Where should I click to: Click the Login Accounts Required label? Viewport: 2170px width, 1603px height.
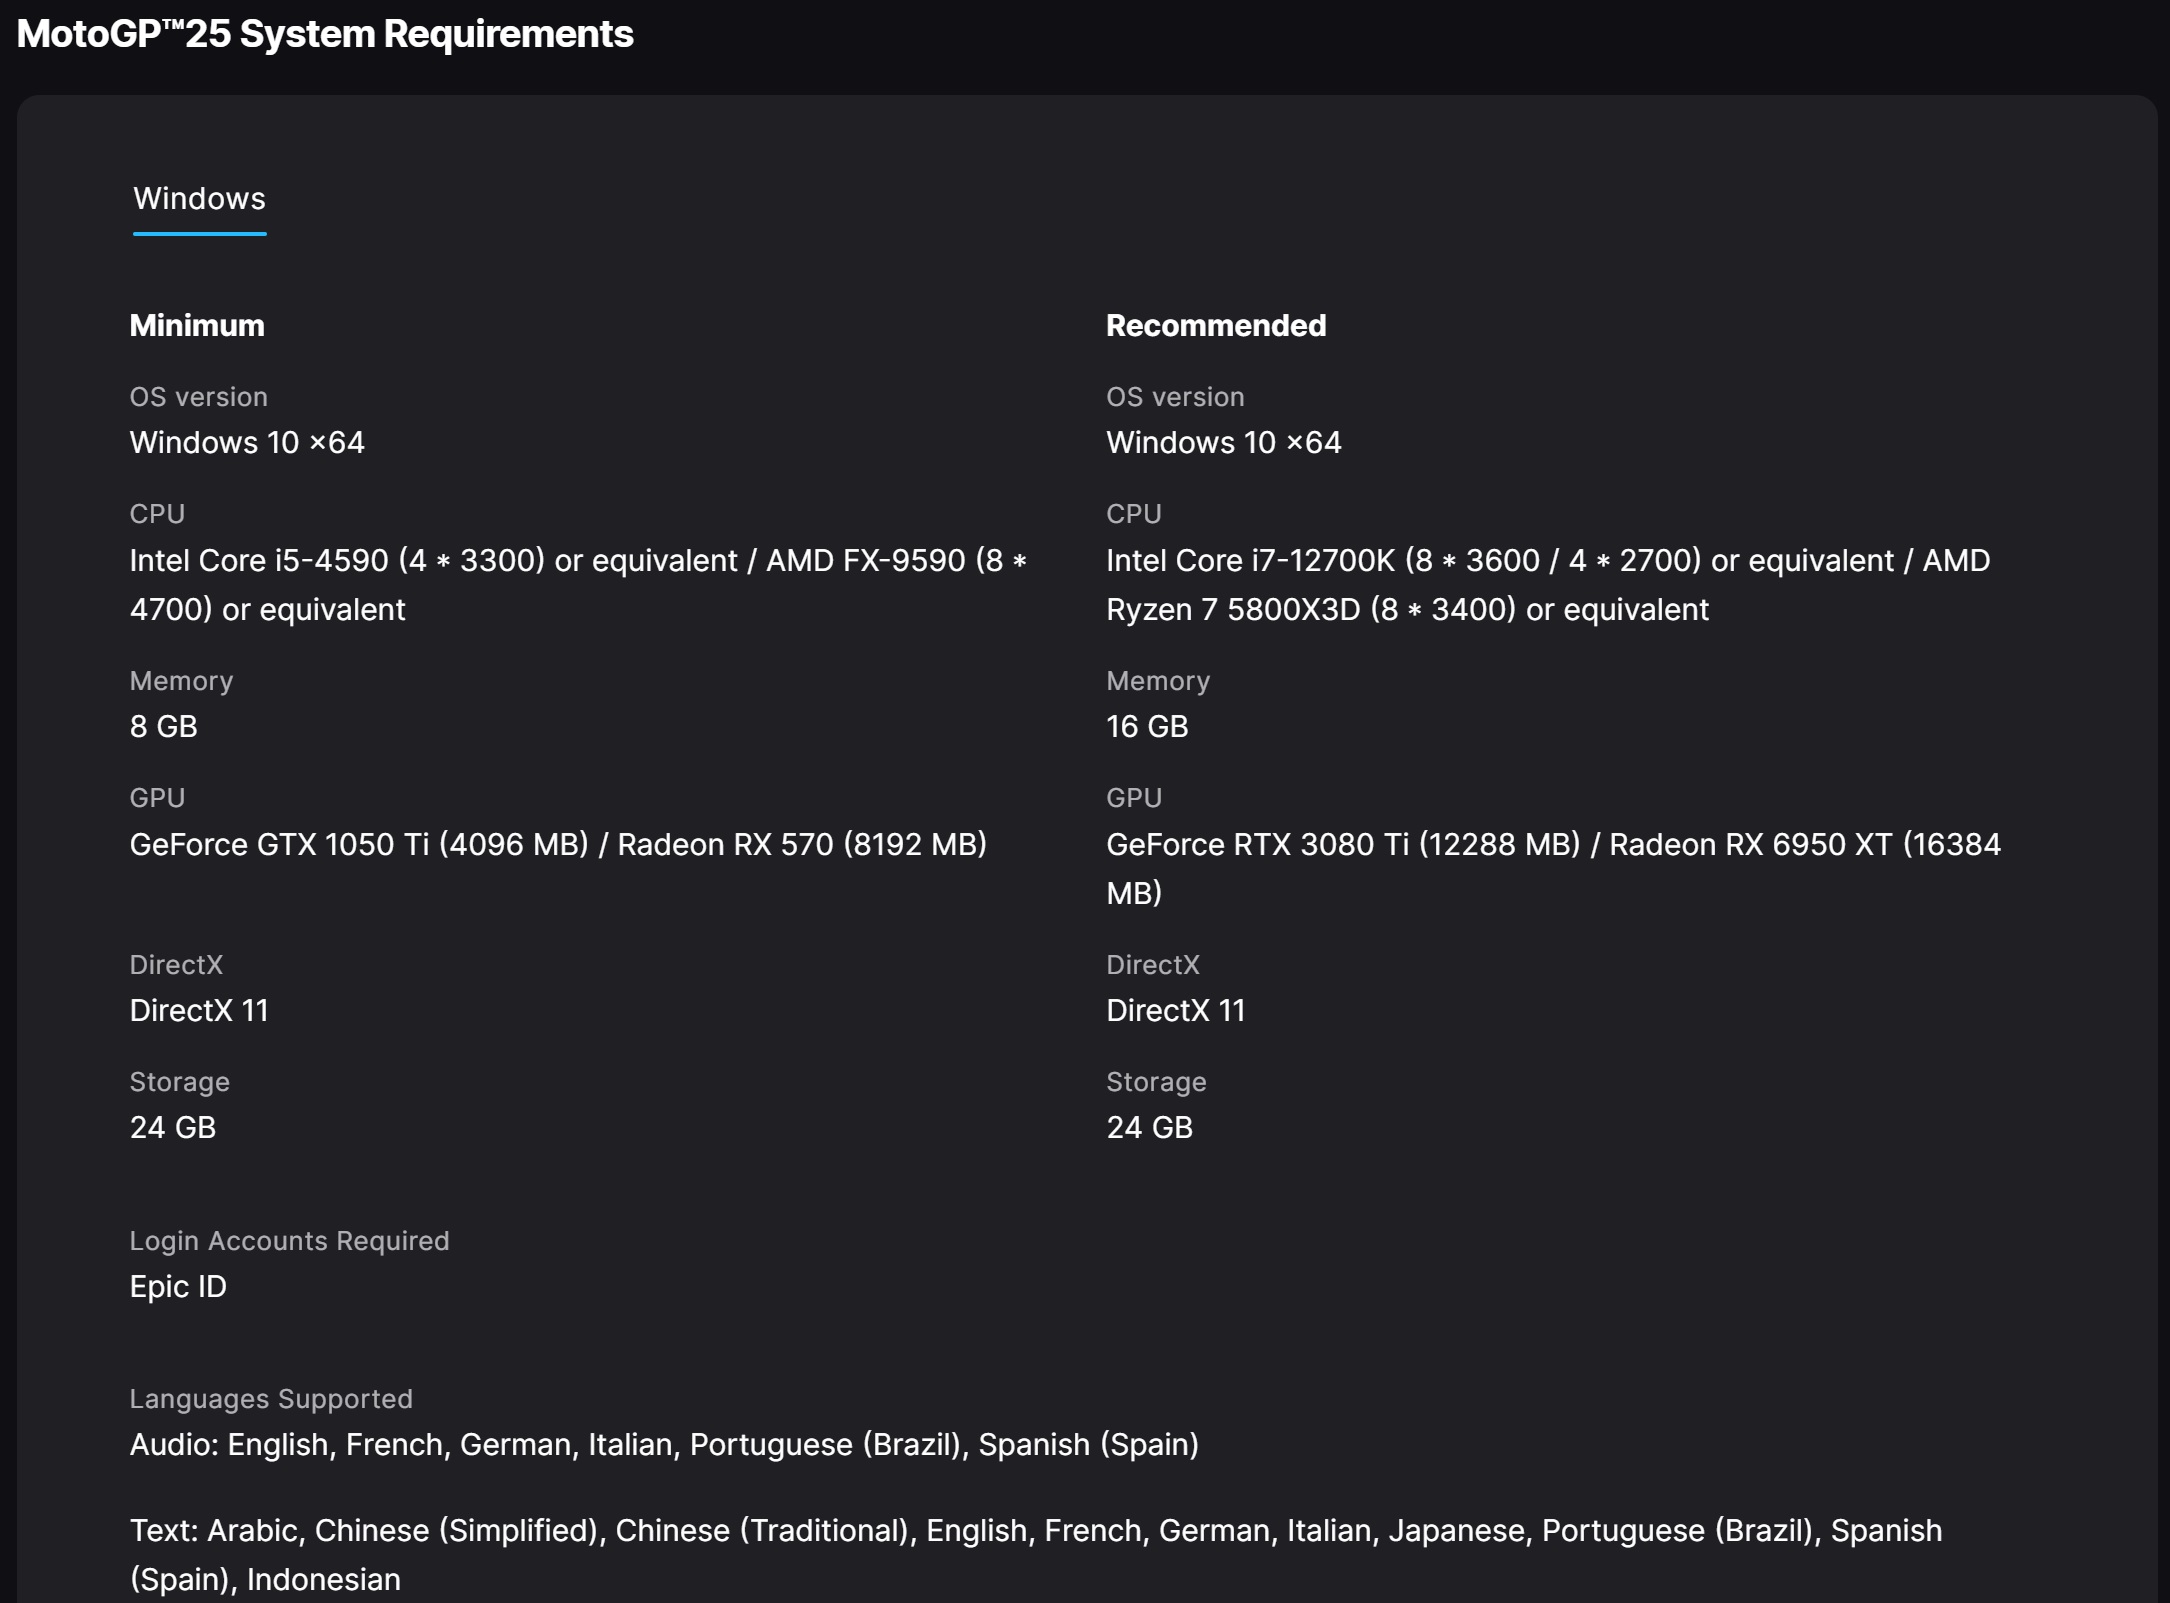[289, 1240]
